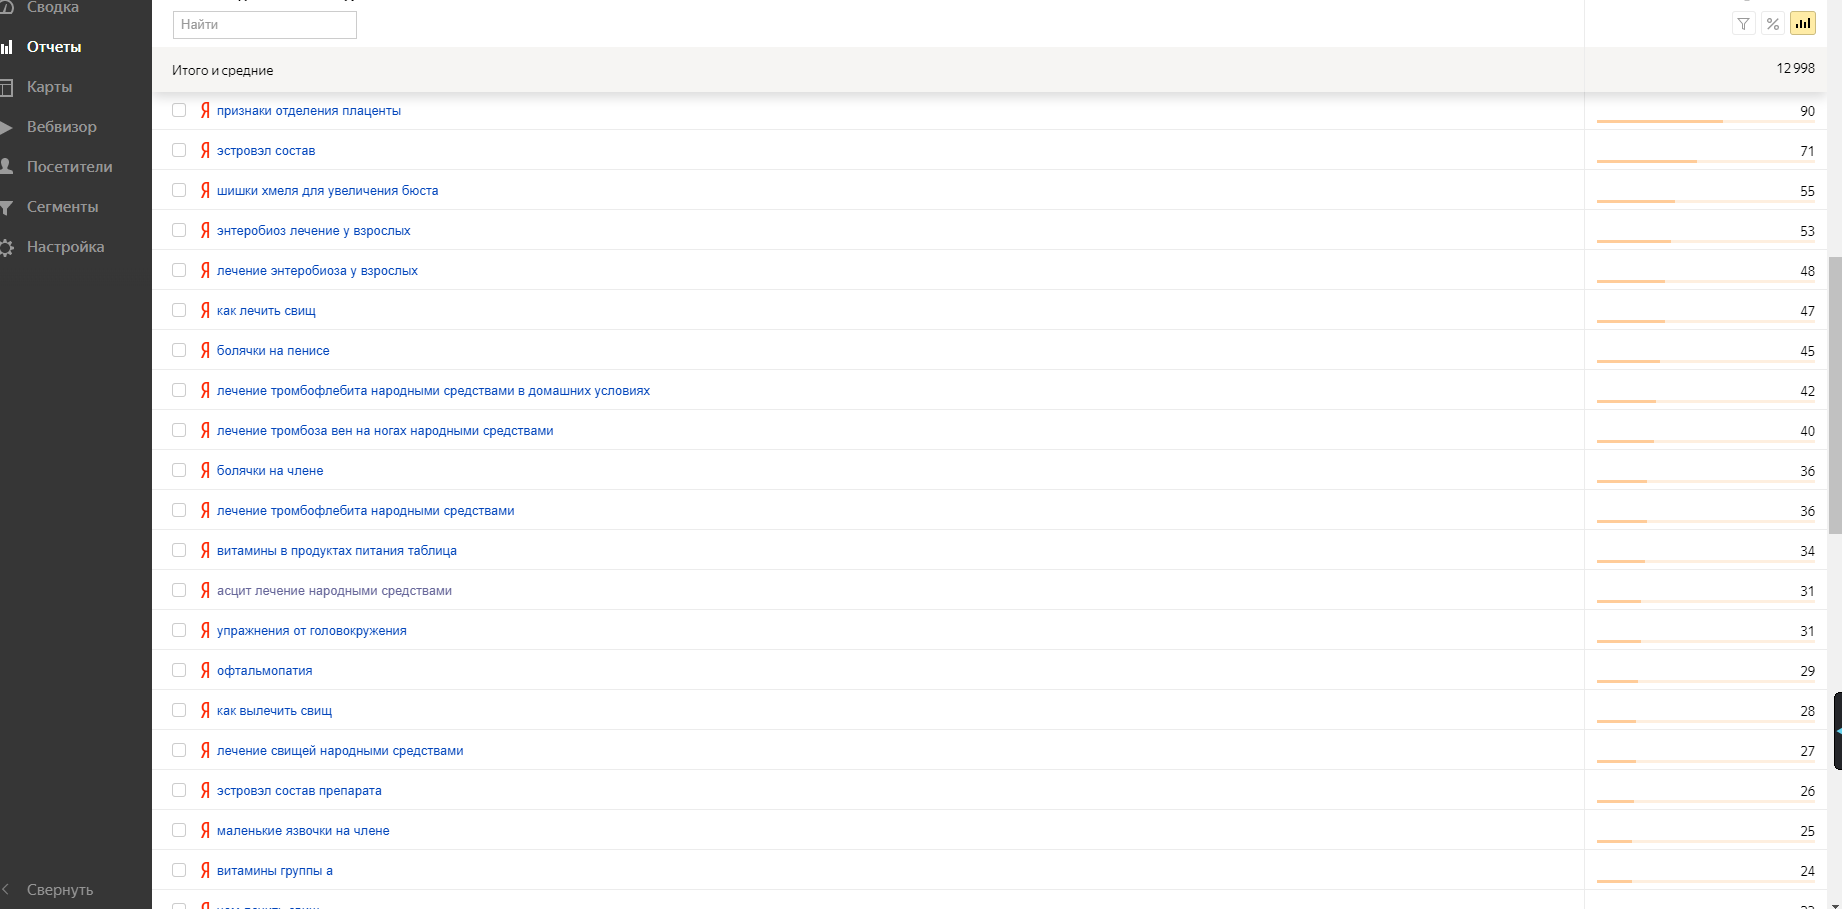The height and width of the screenshot is (909, 1842).
Task: Open the Отчеты menu section
Action: click(54, 47)
